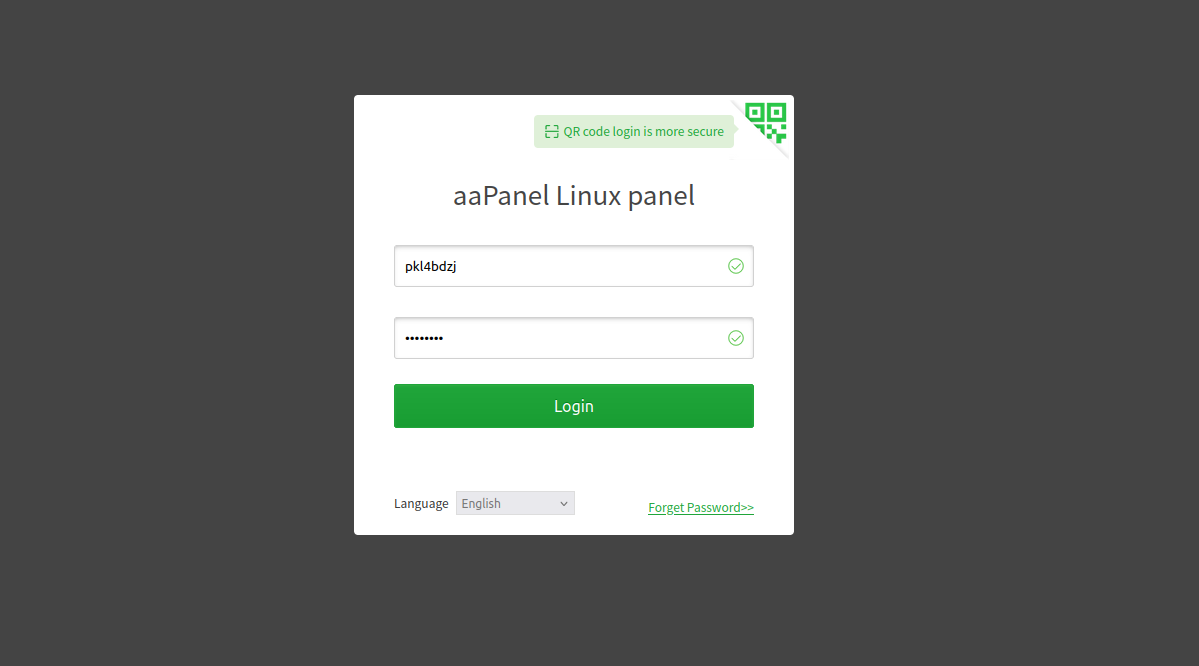Screen dimensions: 1199x666
Task: Open the Forget Password>> link
Action: (x=700, y=507)
